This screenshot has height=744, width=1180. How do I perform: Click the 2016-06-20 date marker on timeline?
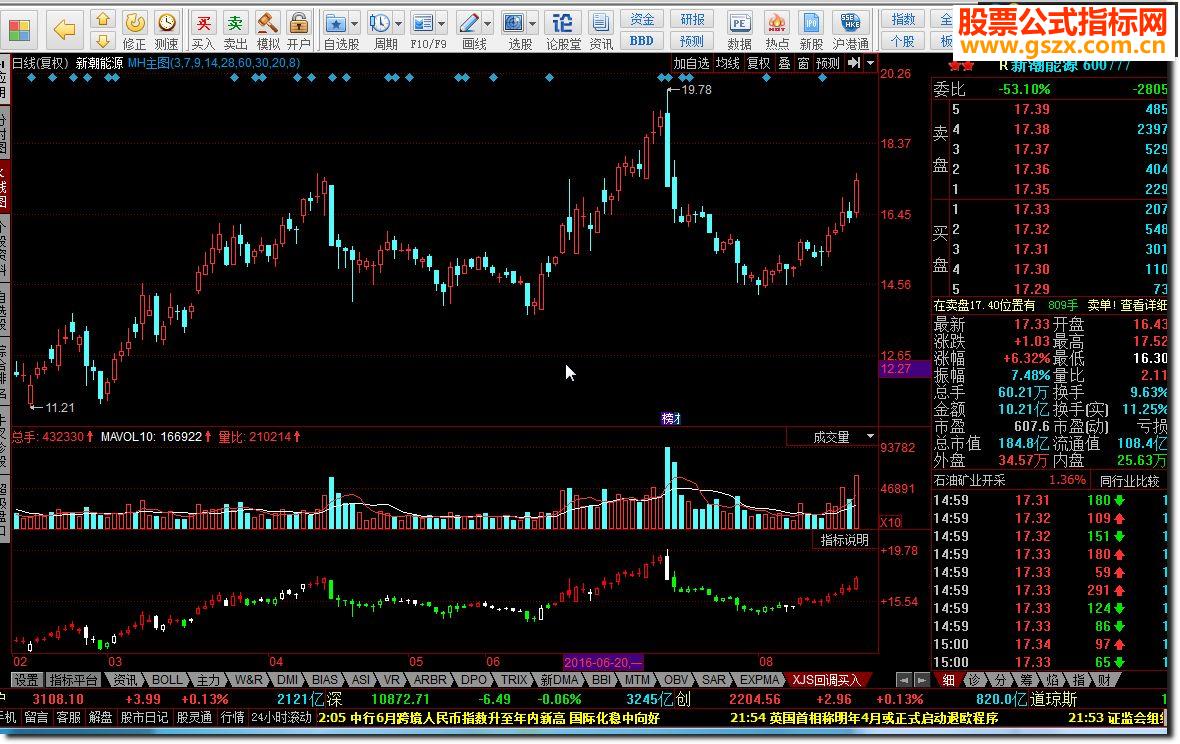603,662
